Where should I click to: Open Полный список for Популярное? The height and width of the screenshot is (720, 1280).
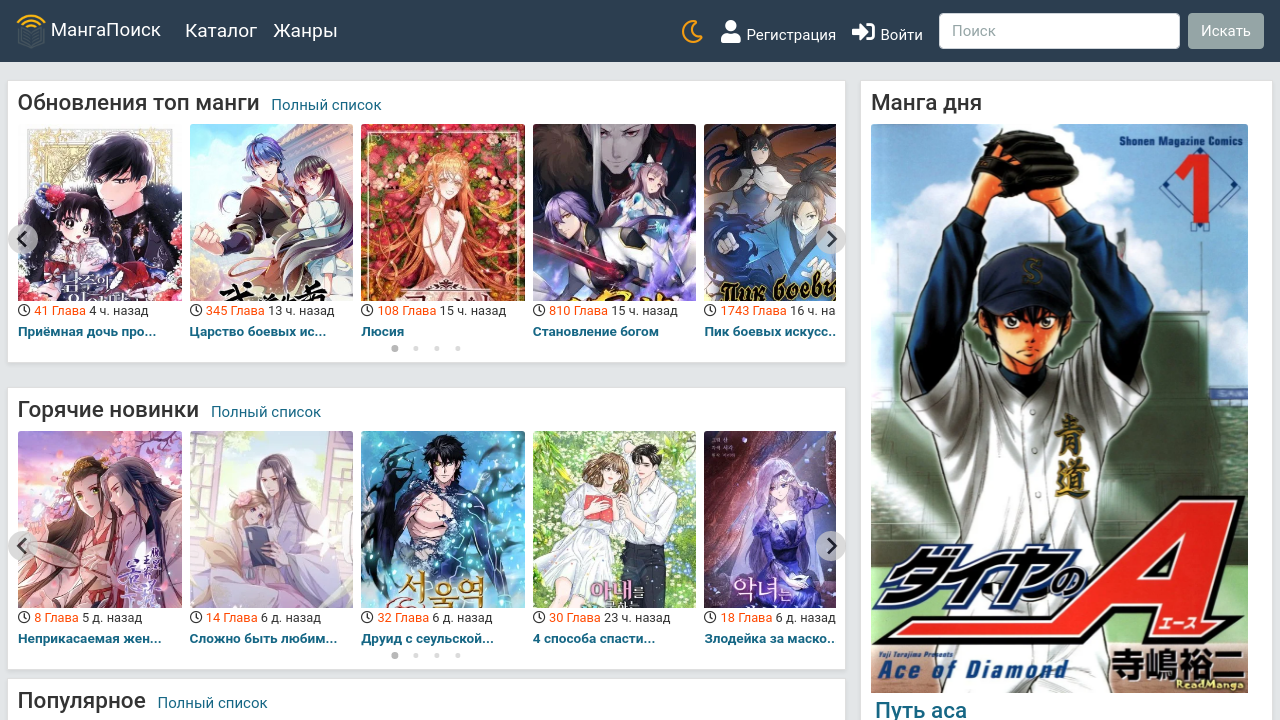213,703
